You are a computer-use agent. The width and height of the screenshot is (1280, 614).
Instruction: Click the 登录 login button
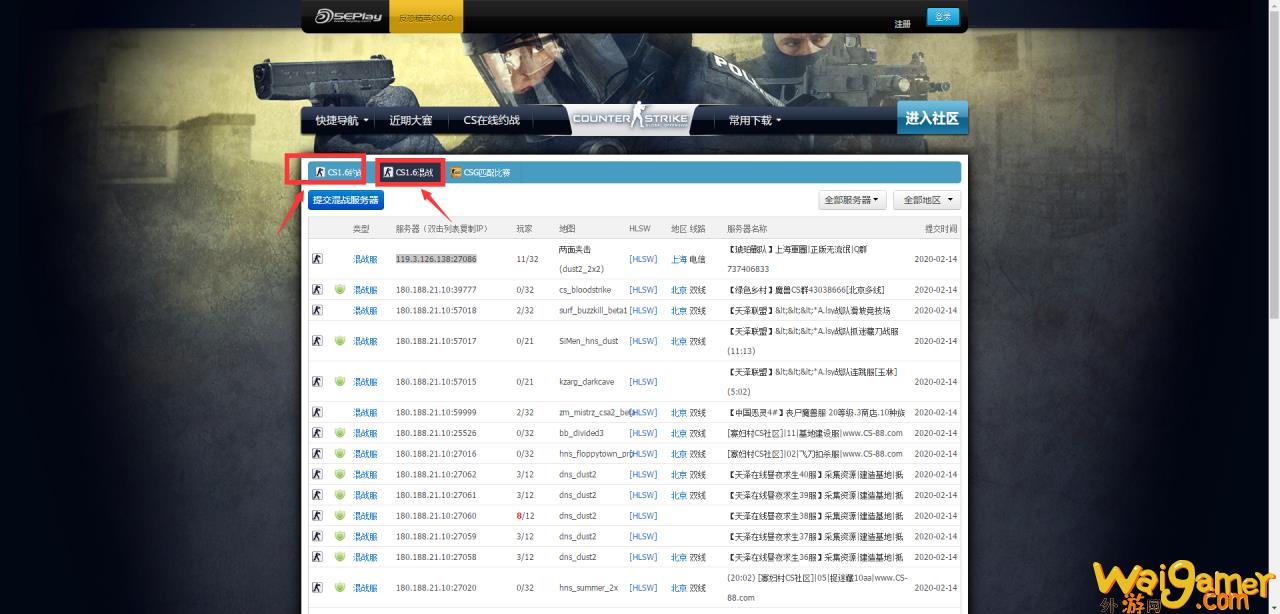click(x=943, y=17)
